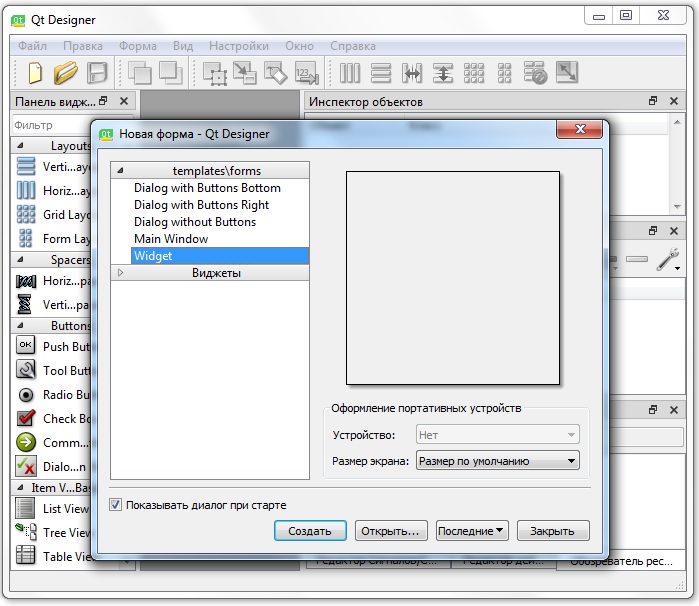Pick the Vertical Layout widget icon

pyautogui.click(x=26, y=166)
